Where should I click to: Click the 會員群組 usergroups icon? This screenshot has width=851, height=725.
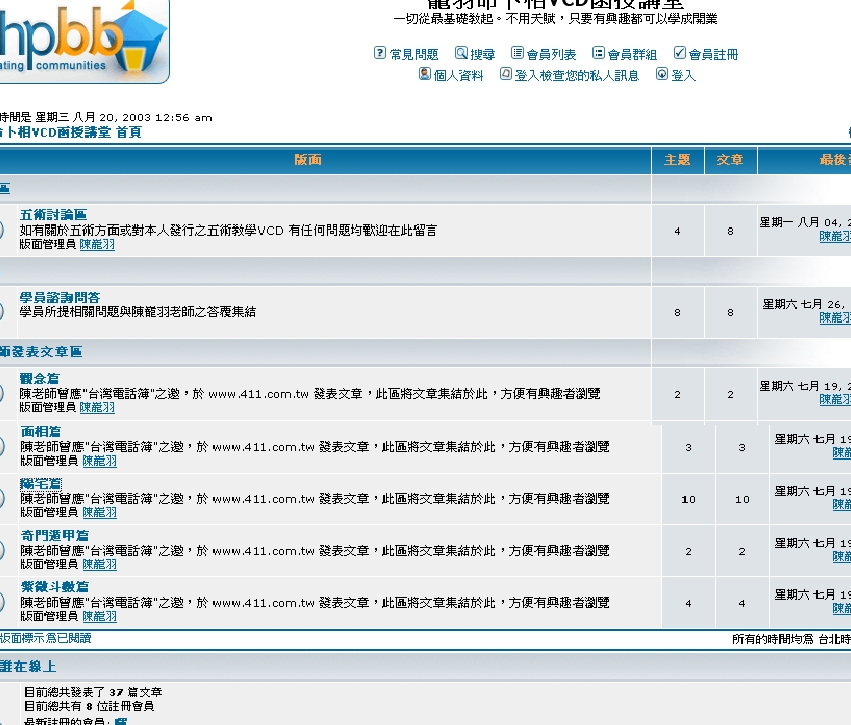click(x=598, y=53)
